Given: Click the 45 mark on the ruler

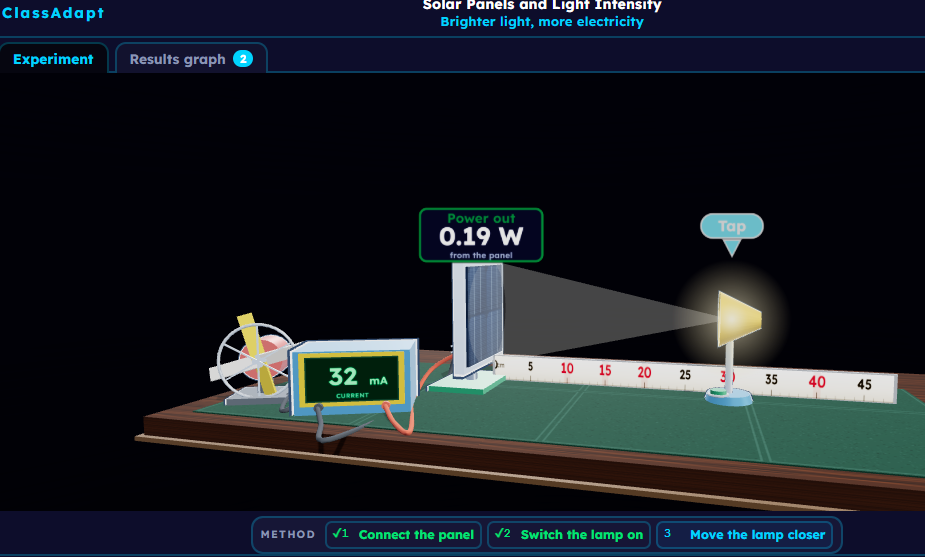Looking at the screenshot, I should (864, 384).
